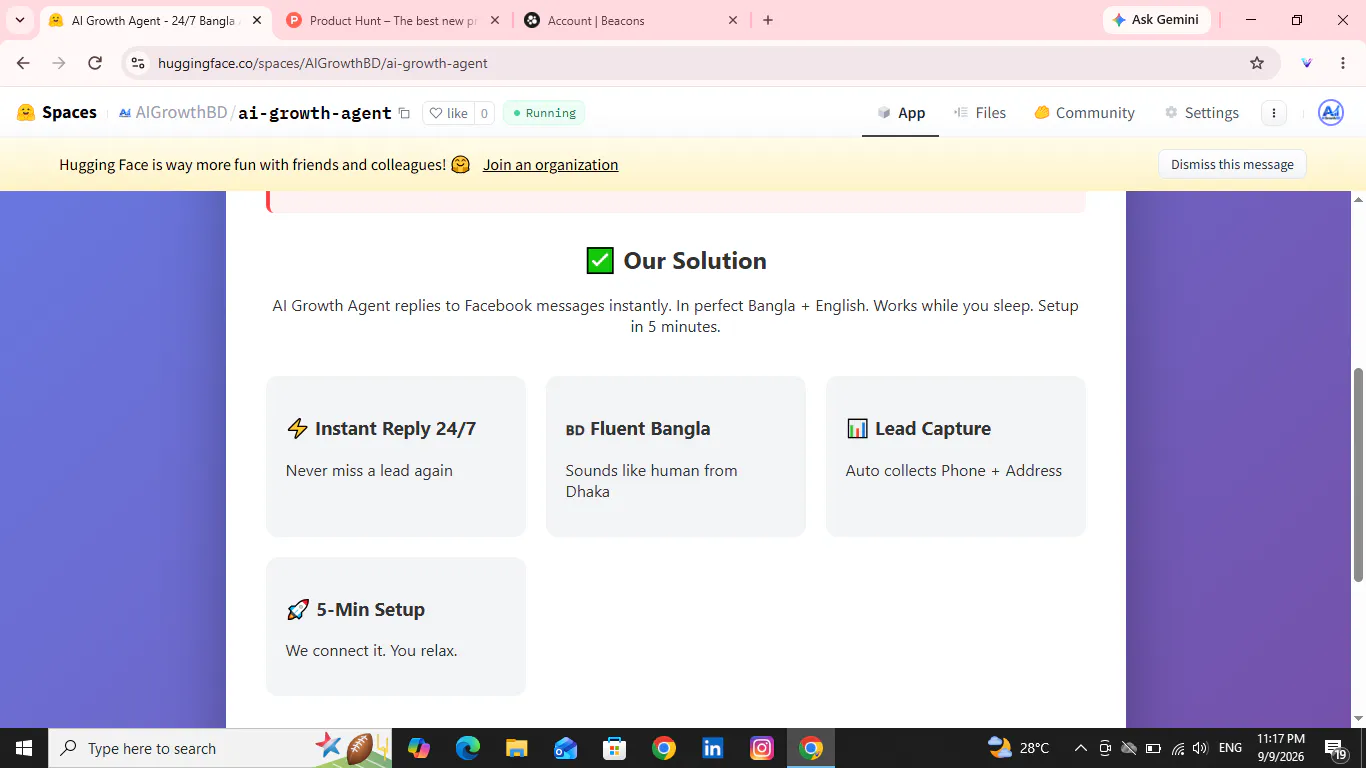Dismiss the organization banner message
1366x768 pixels.
pyautogui.click(x=1232, y=165)
